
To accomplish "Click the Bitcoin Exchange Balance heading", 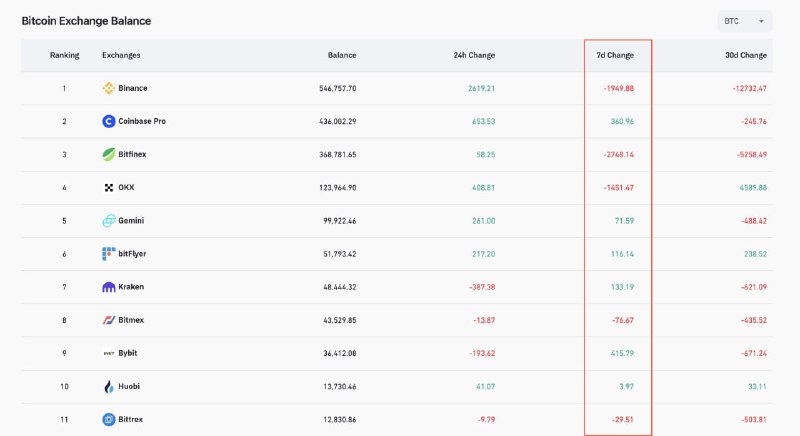I will [86, 21].
